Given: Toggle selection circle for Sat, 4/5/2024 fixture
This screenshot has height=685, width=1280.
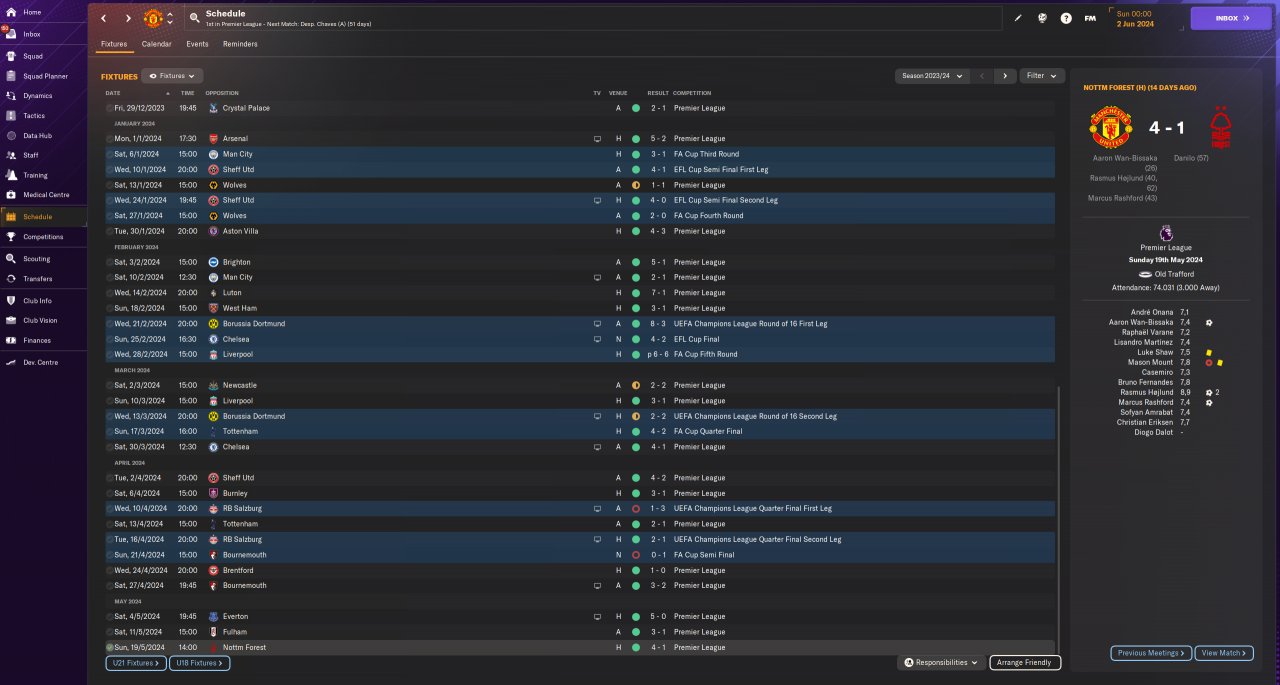Looking at the screenshot, I should point(109,616).
